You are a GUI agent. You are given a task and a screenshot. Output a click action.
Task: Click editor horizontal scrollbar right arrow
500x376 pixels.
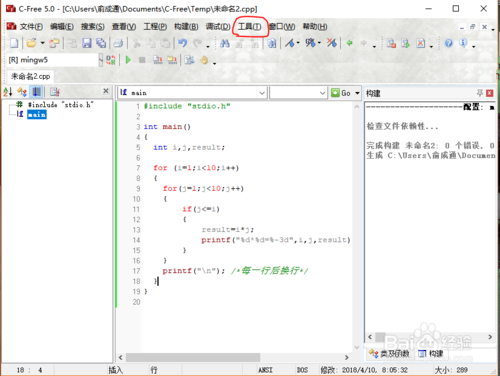347,357
